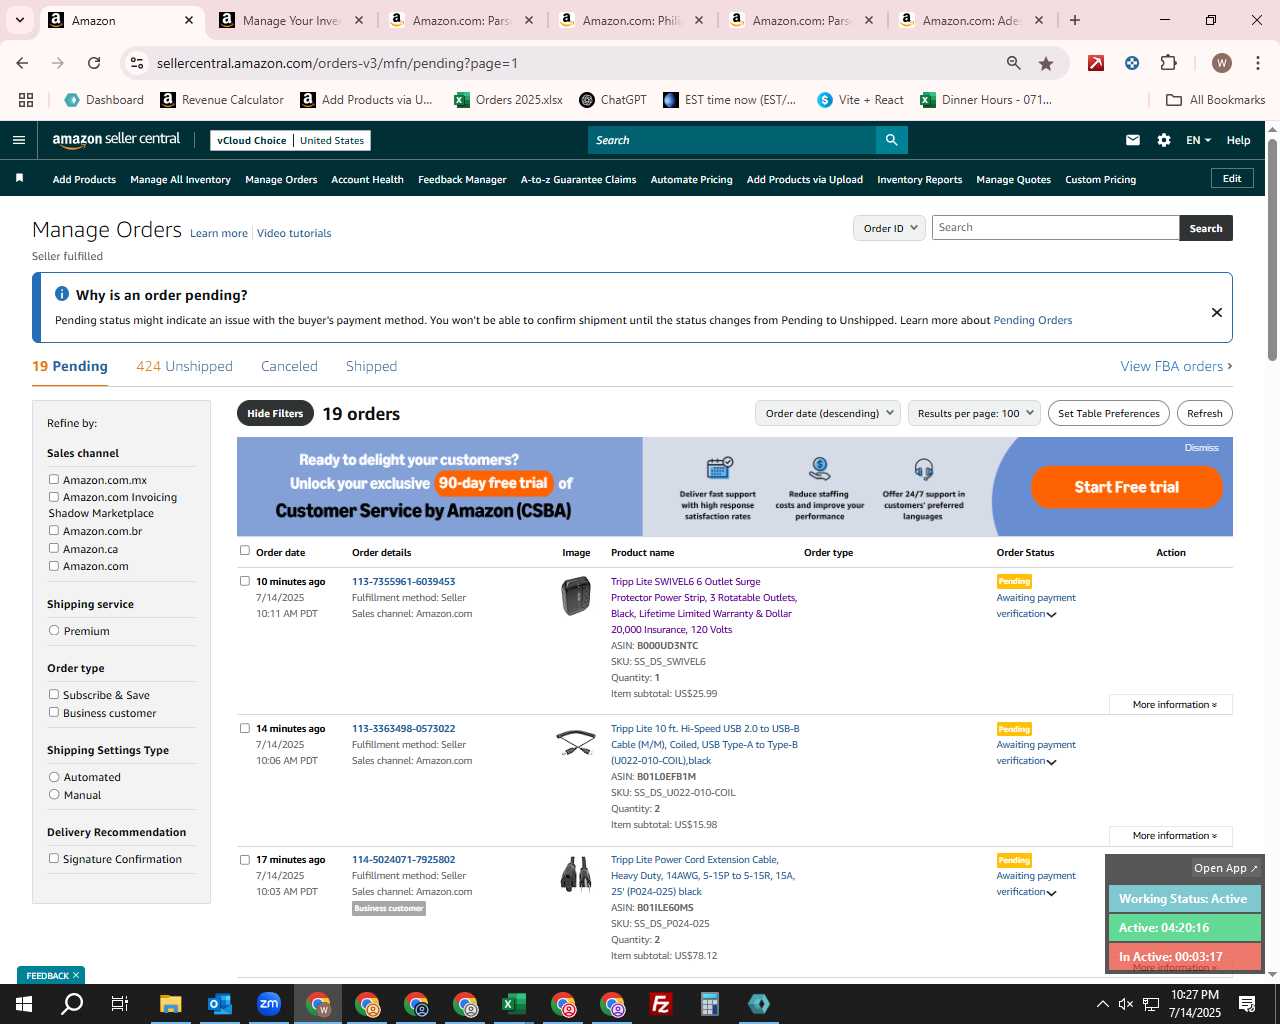Open the EN language dropdown
Viewport: 1280px width, 1024px height.
click(x=1198, y=140)
